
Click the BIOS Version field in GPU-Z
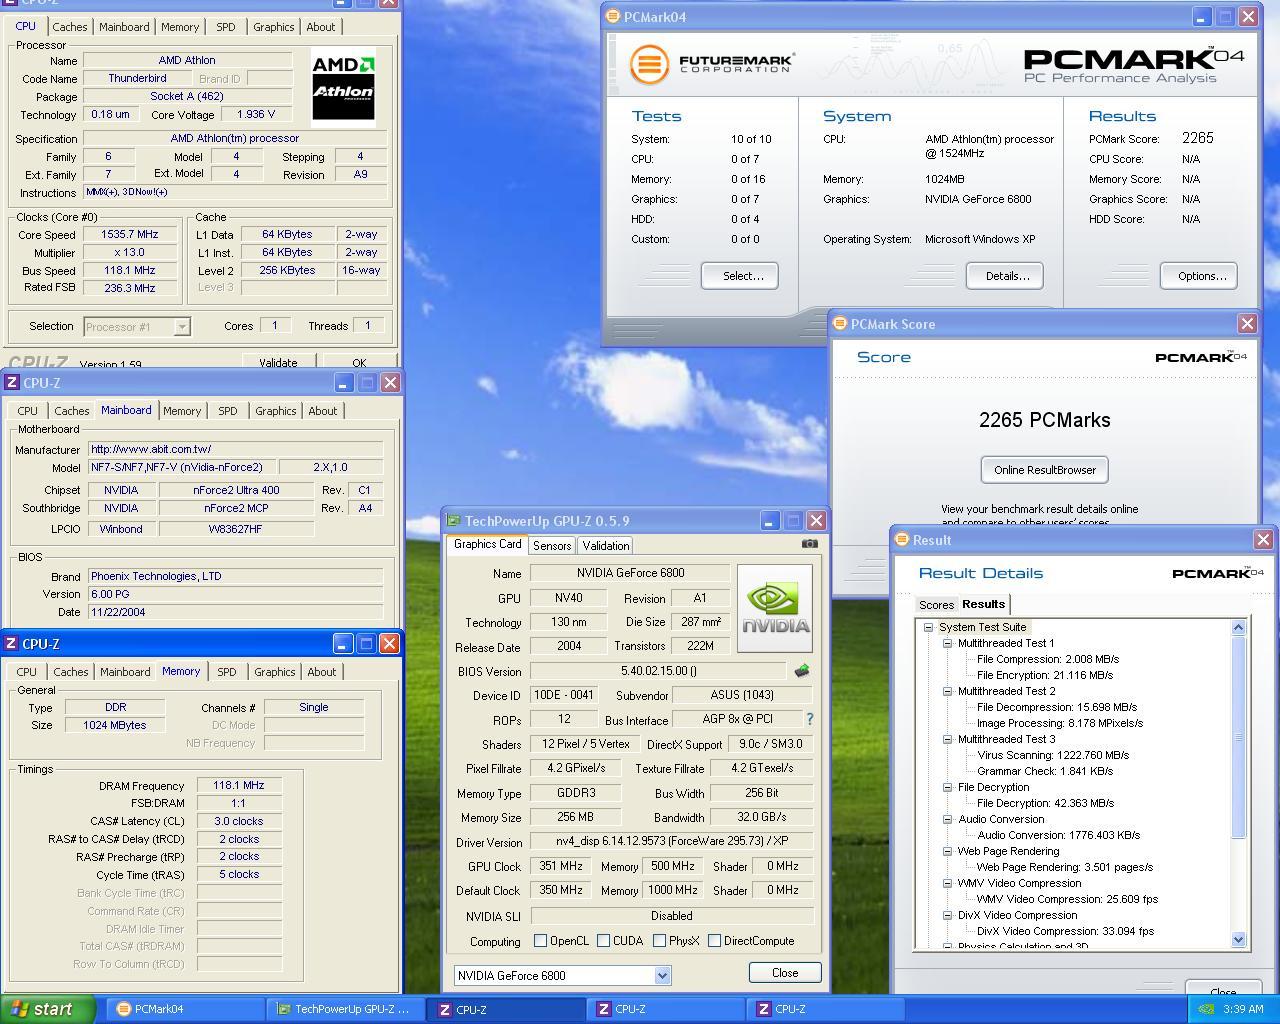(658, 671)
